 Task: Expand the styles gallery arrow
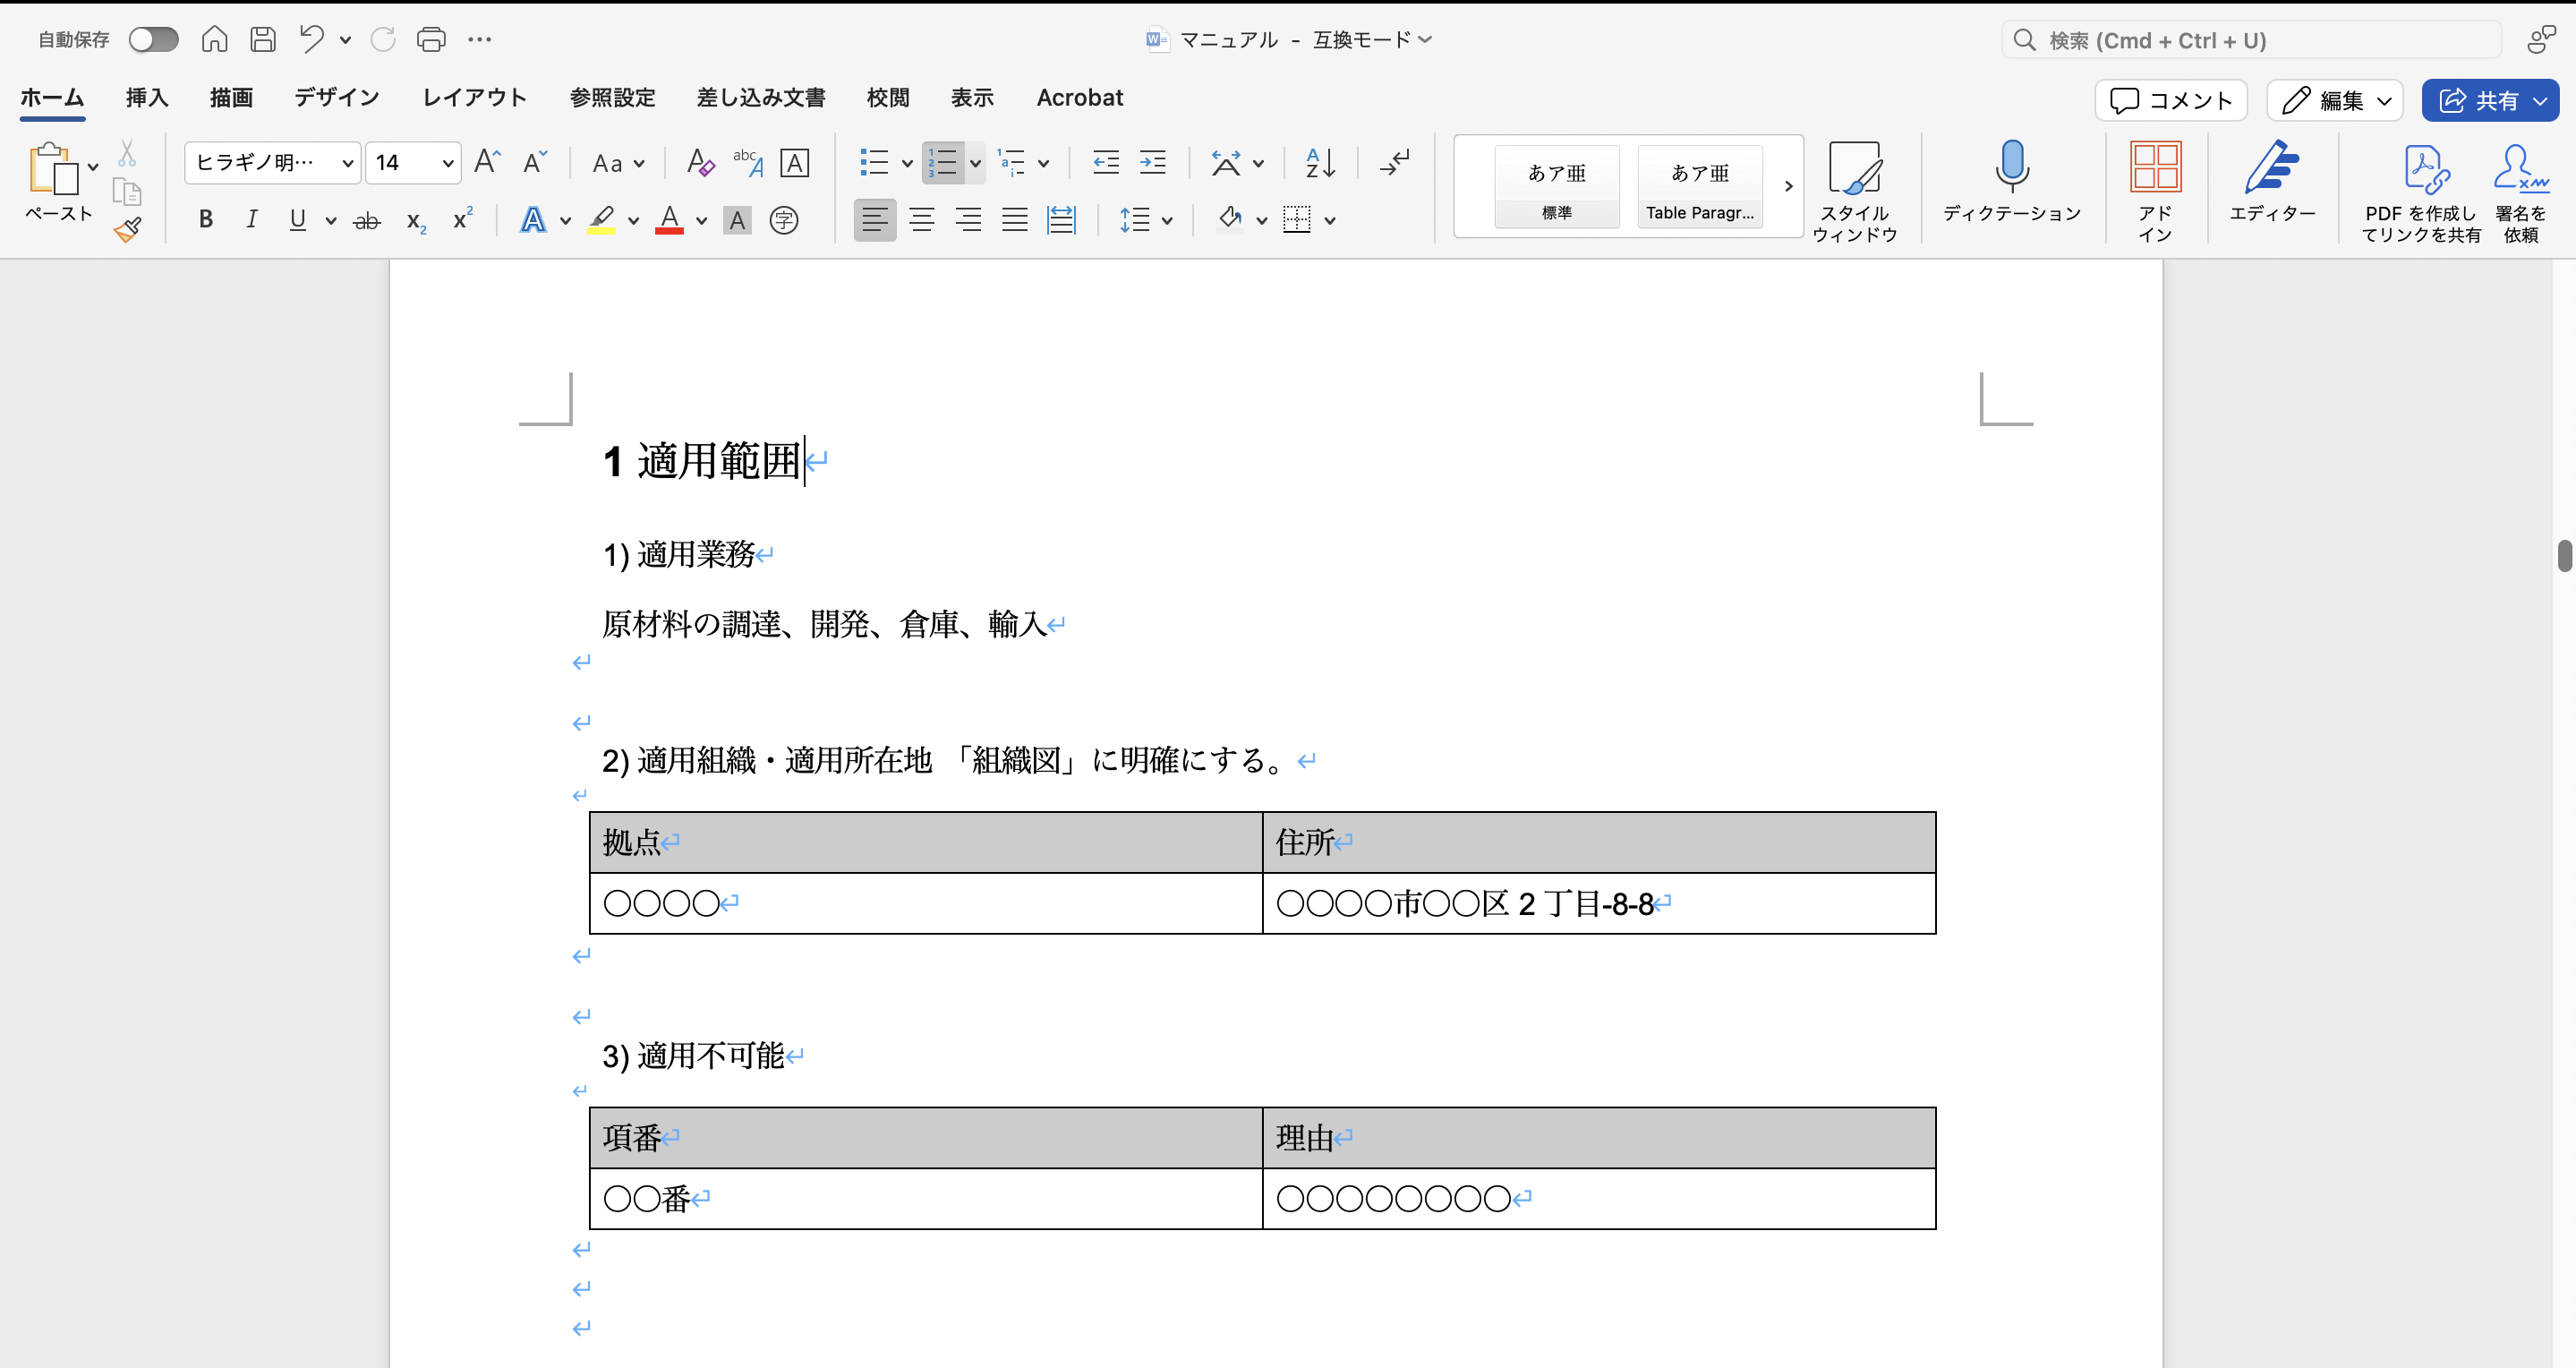coord(1788,186)
